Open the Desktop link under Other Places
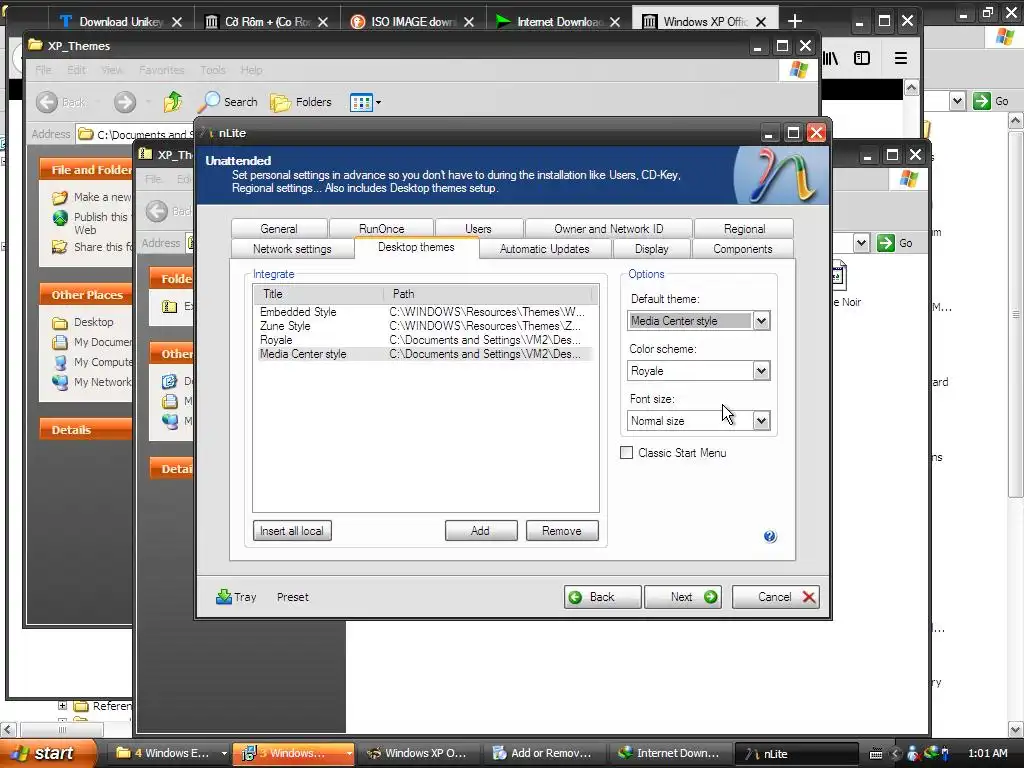The width and height of the screenshot is (1024, 768). pos(93,322)
